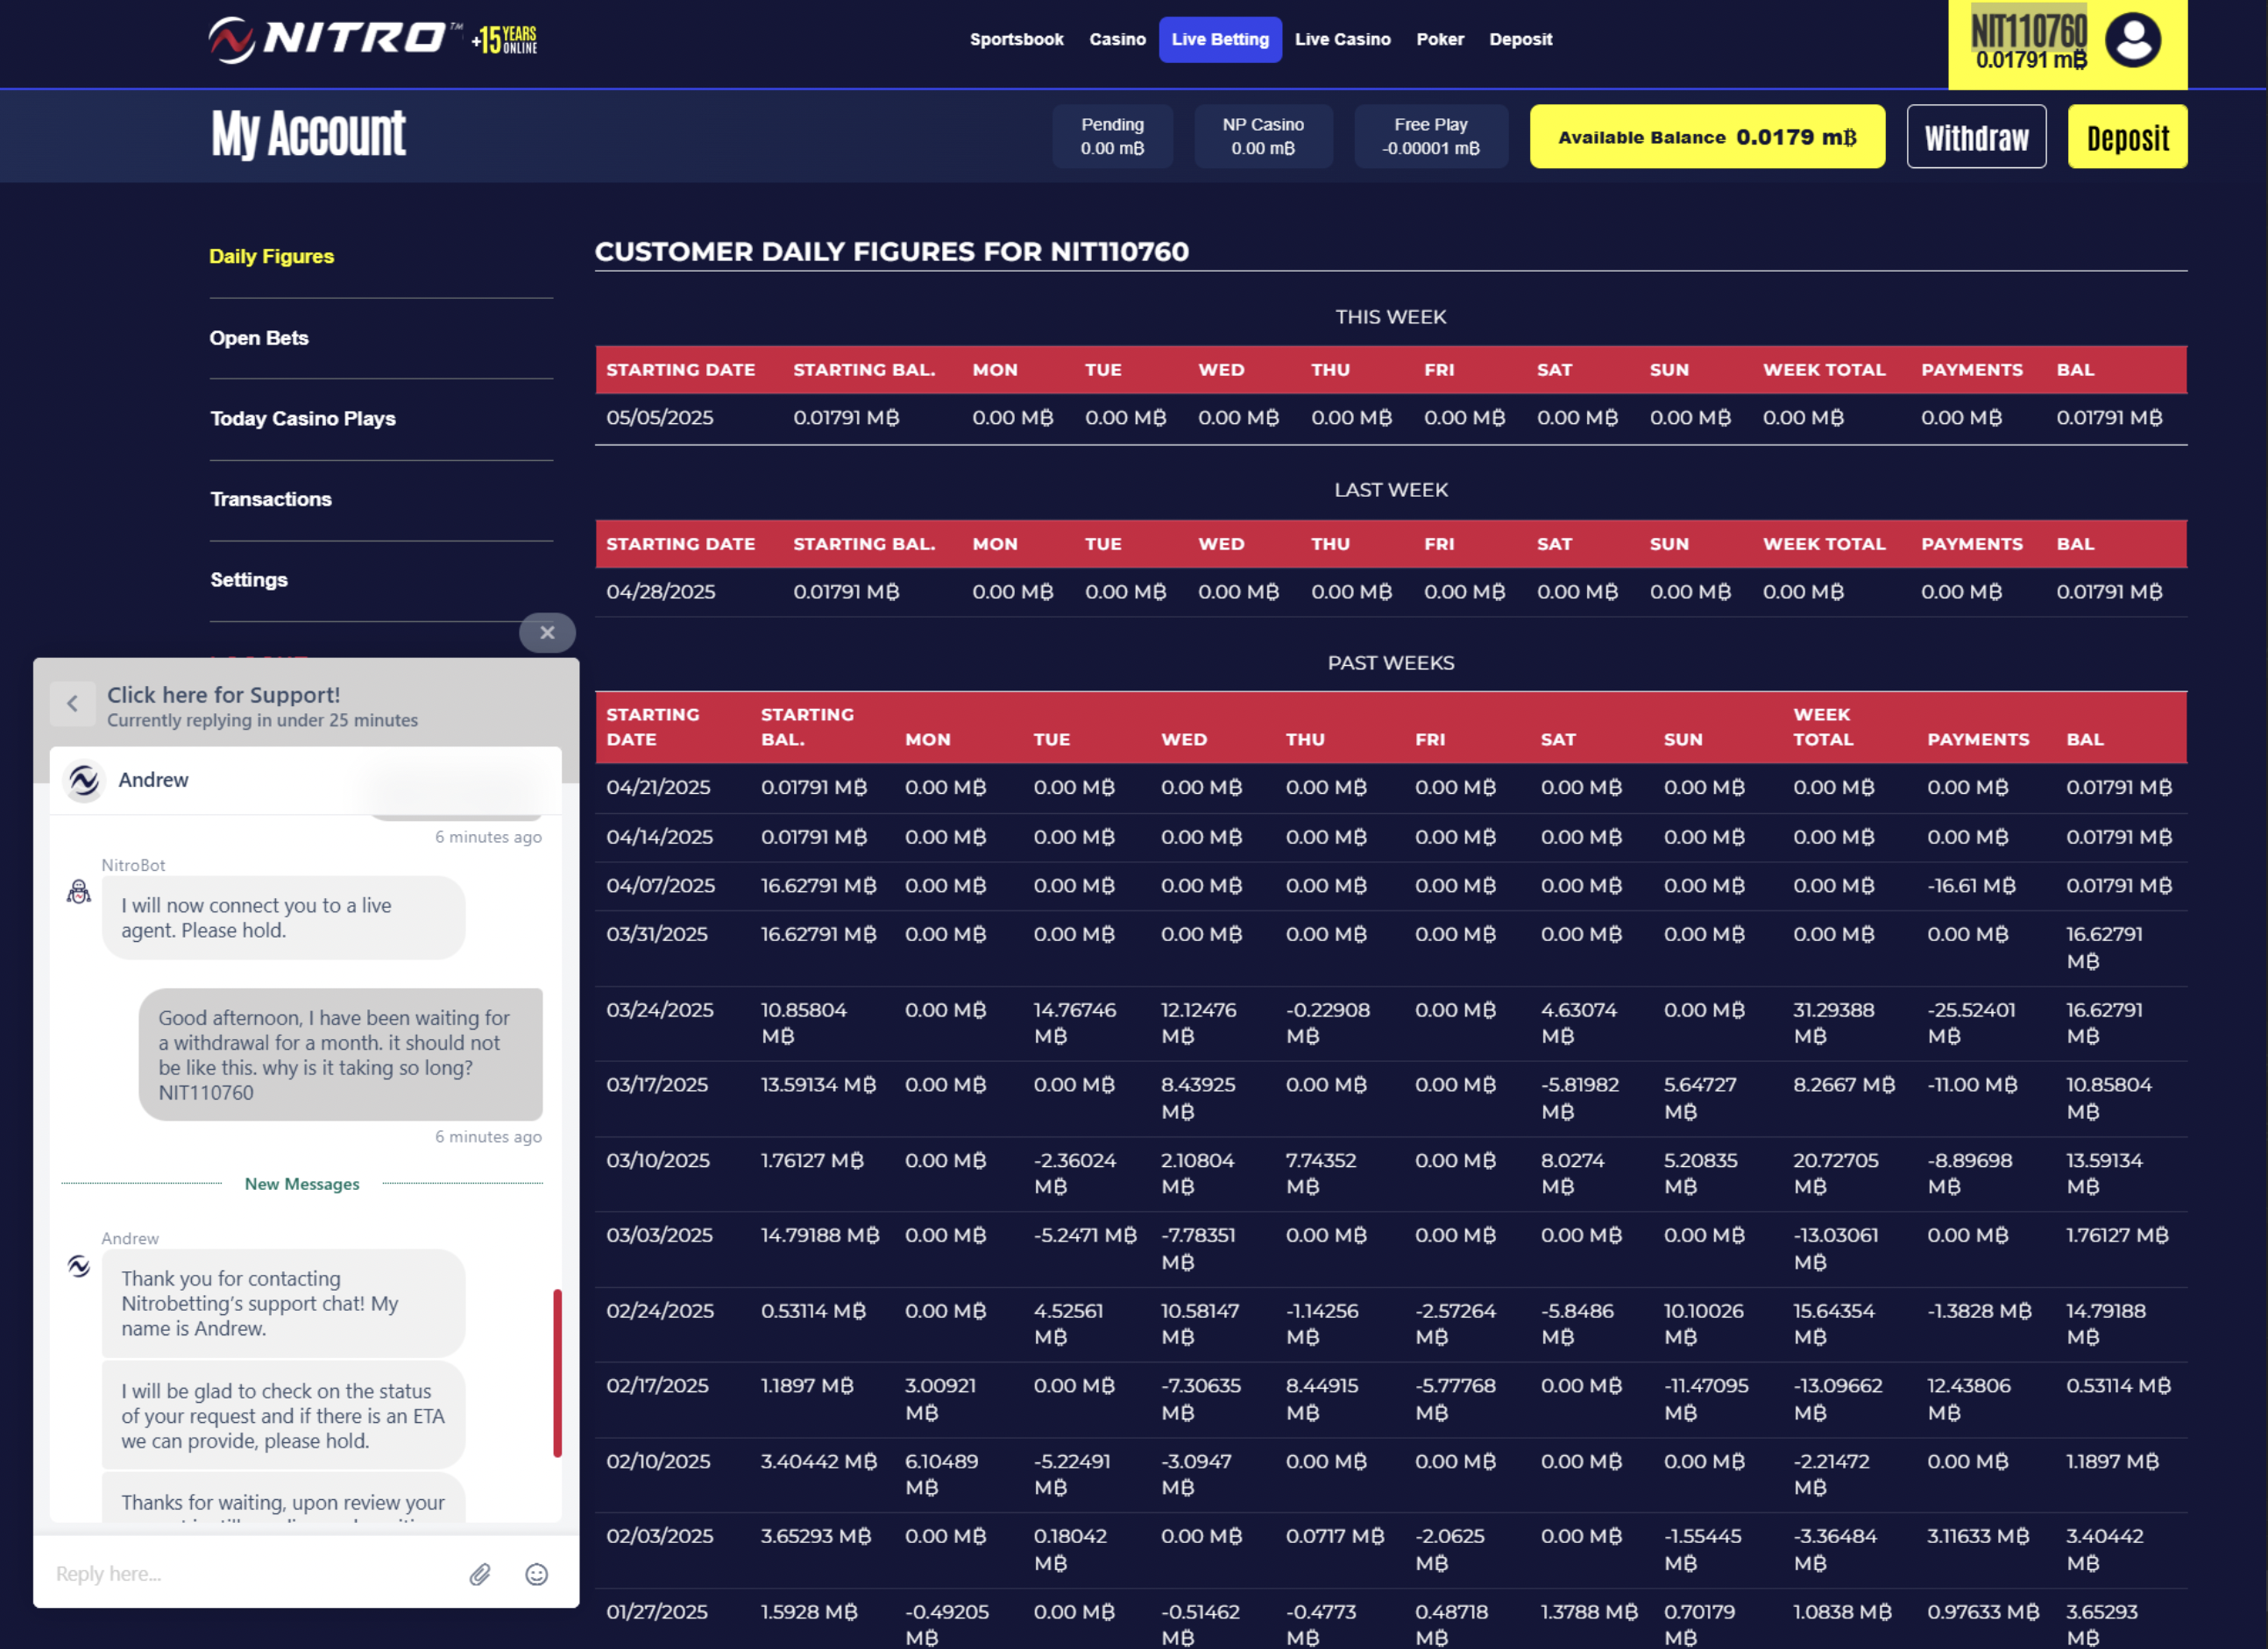
Task: Click the Available Balance box
Action: pyautogui.click(x=1707, y=137)
